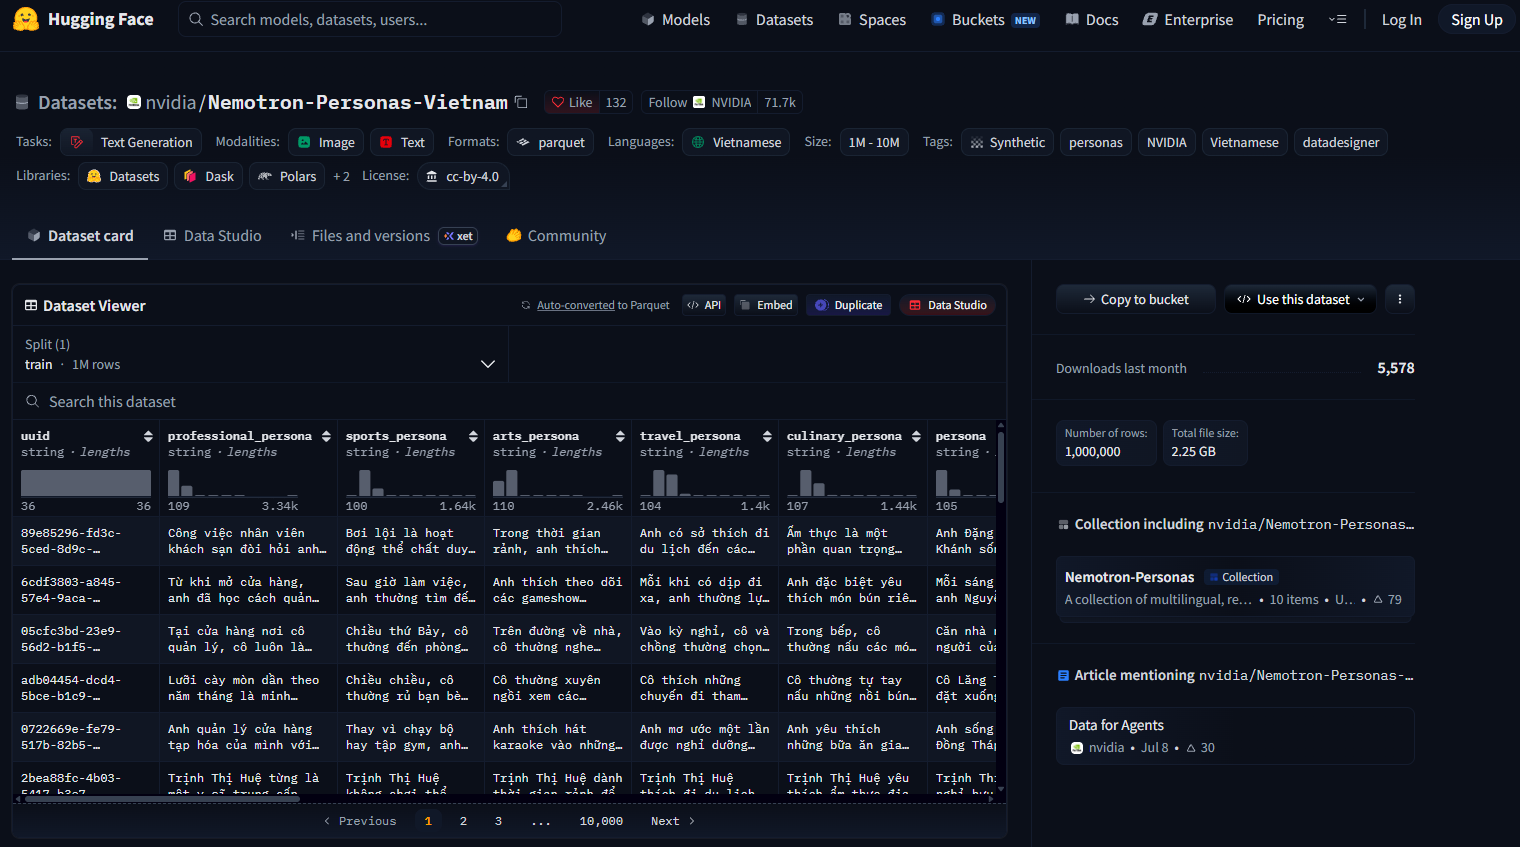
Task: Open Datasets in top navigation
Action: pos(774,19)
